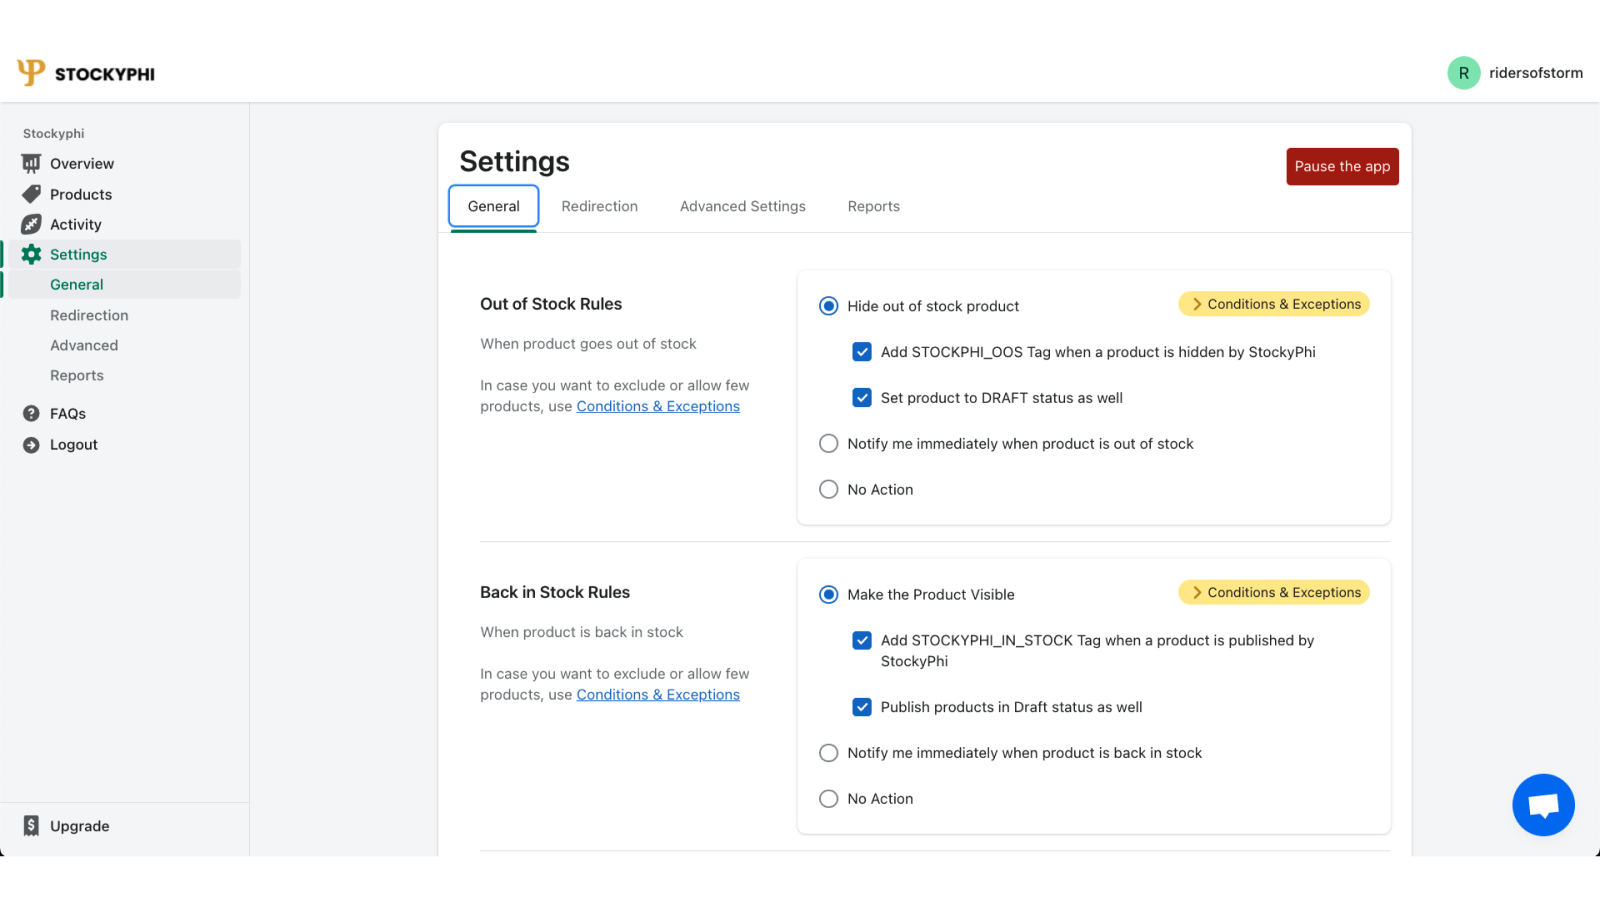Select Notify me when product out of stock

[829, 443]
